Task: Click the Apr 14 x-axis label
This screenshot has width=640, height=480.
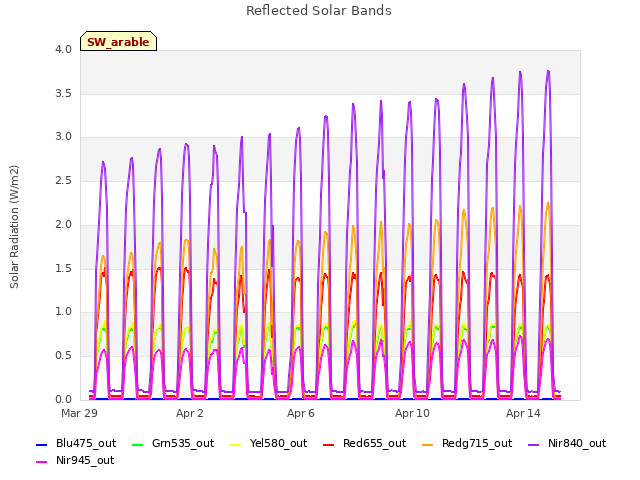Action: (523, 413)
